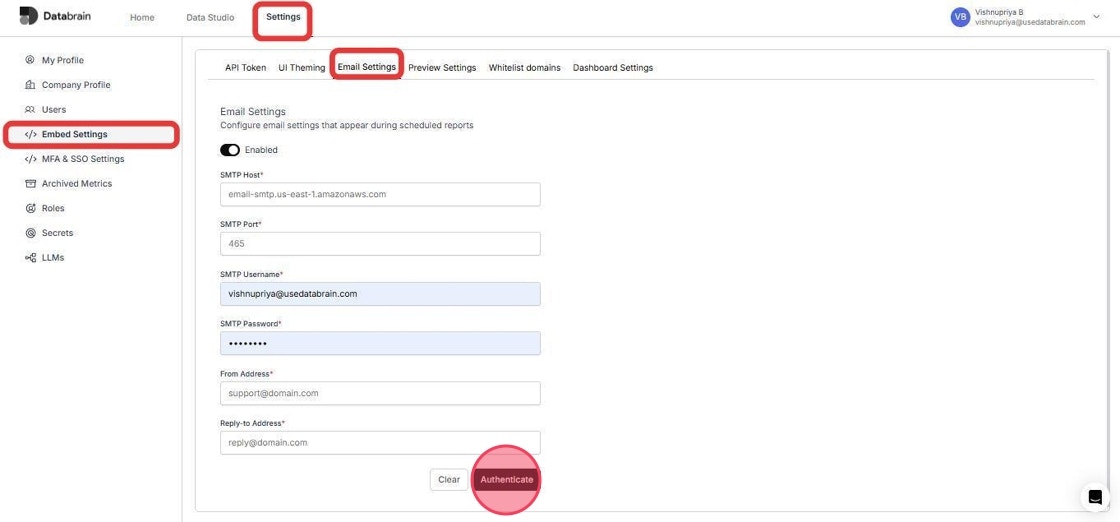Click the Secrets icon in sidebar
1120x522 pixels.
[30, 233]
